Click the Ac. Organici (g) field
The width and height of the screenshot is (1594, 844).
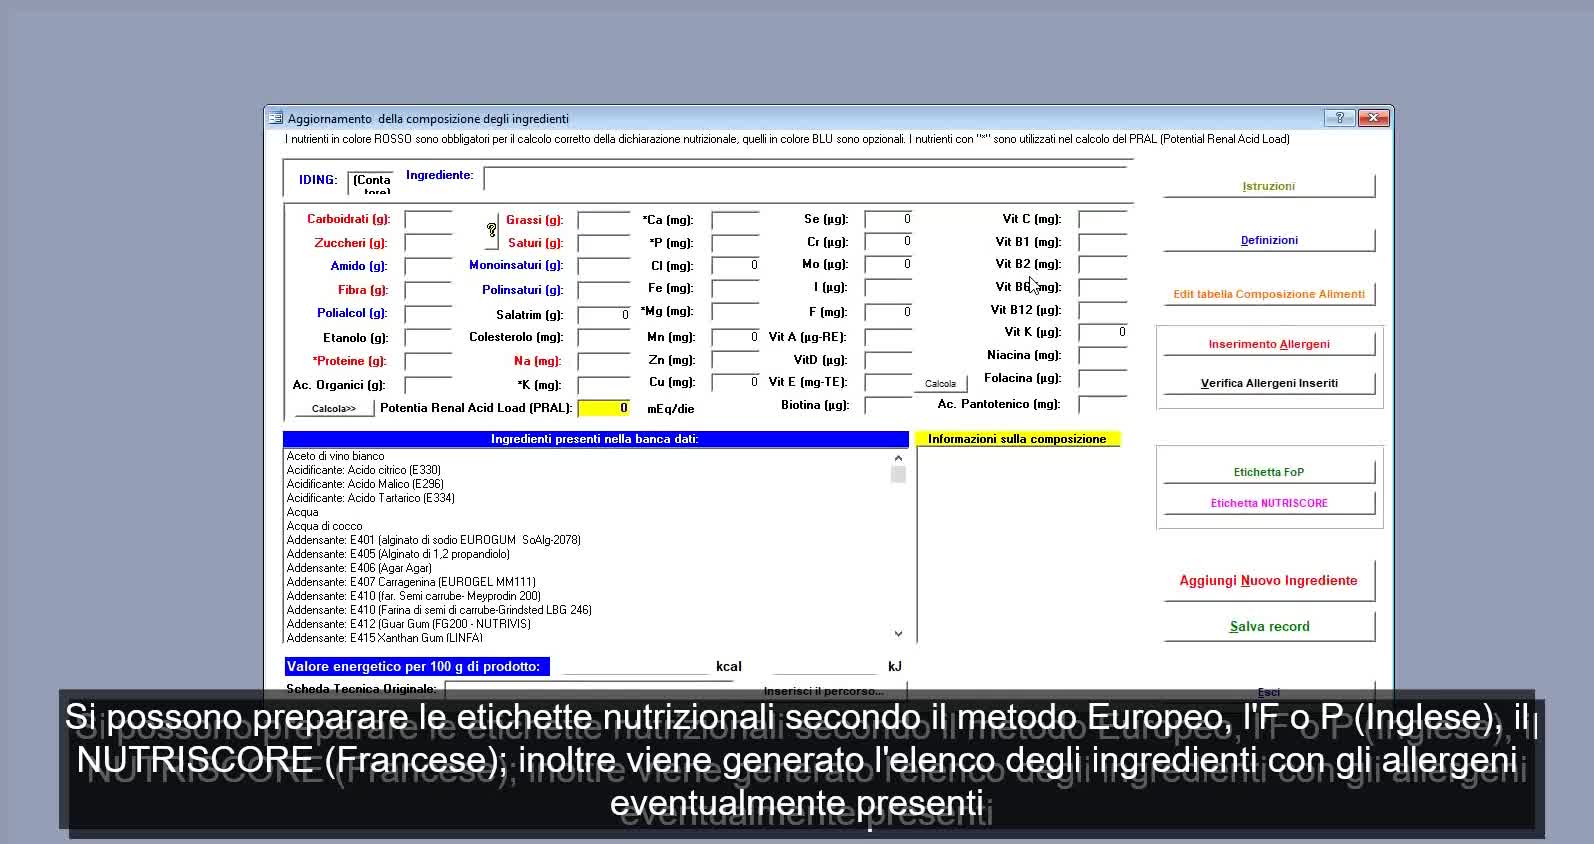click(x=428, y=385)
